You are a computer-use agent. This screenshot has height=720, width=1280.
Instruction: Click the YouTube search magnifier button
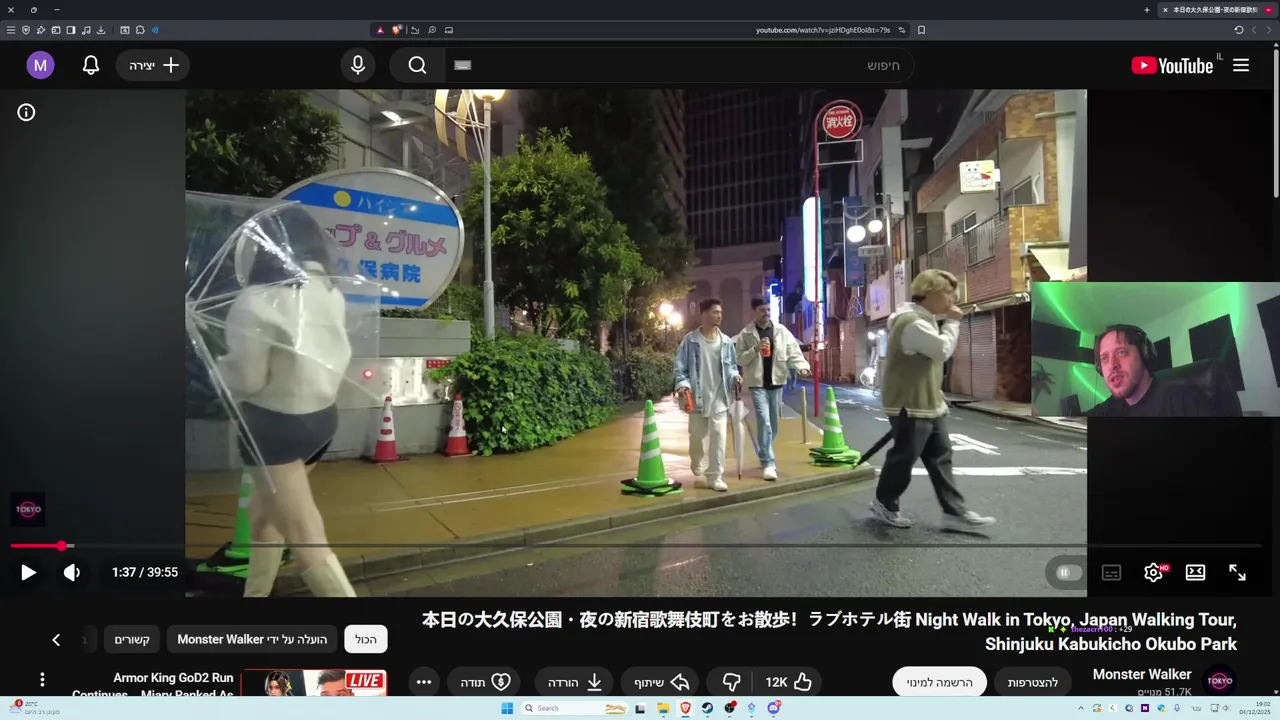(x=418, y=66)
